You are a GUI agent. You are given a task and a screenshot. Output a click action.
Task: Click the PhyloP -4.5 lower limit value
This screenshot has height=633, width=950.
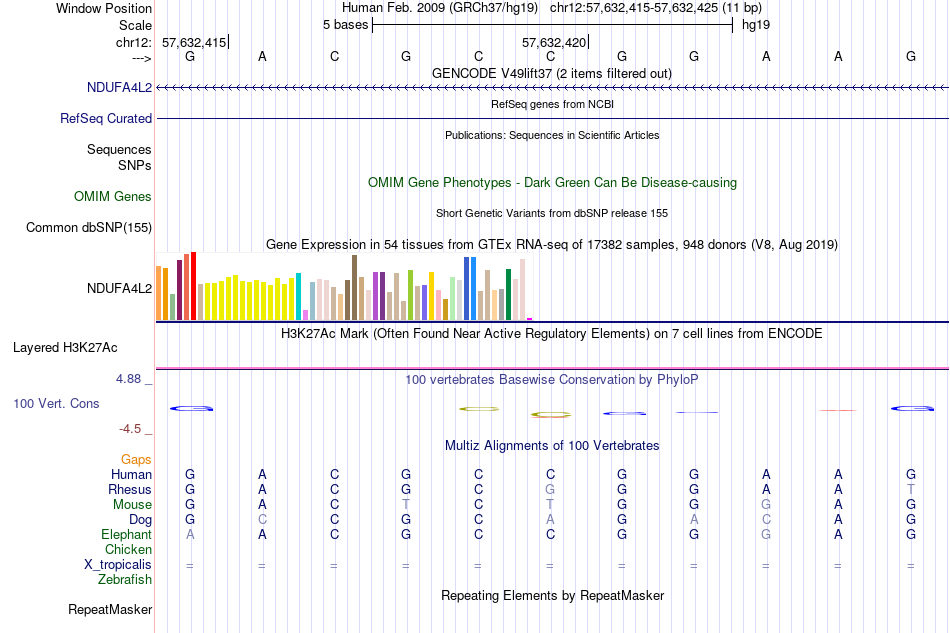[130, 429]
